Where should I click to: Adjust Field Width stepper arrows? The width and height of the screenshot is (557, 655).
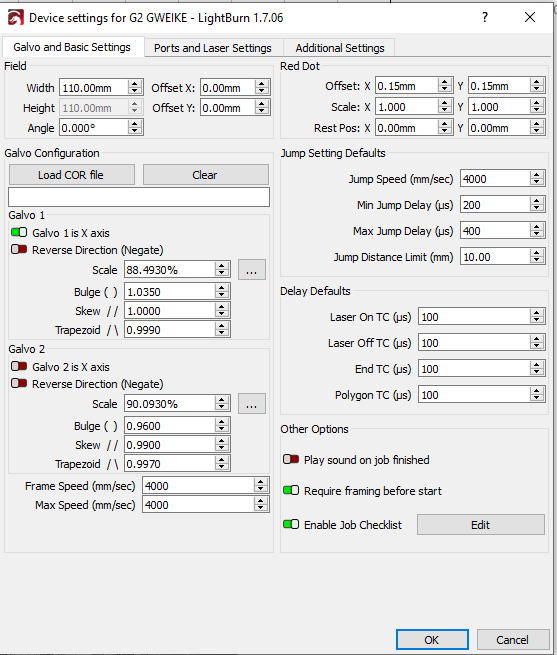point(135,88)
